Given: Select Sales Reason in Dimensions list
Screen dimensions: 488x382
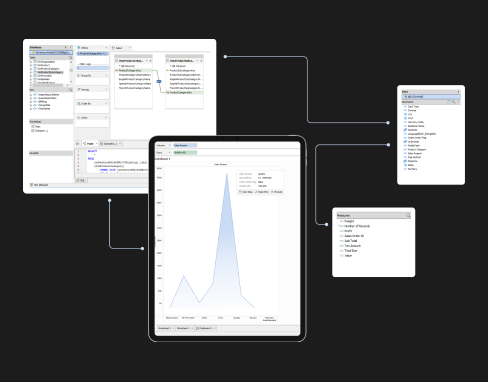Looking at the screenshot, I should [x=415, y=153].
